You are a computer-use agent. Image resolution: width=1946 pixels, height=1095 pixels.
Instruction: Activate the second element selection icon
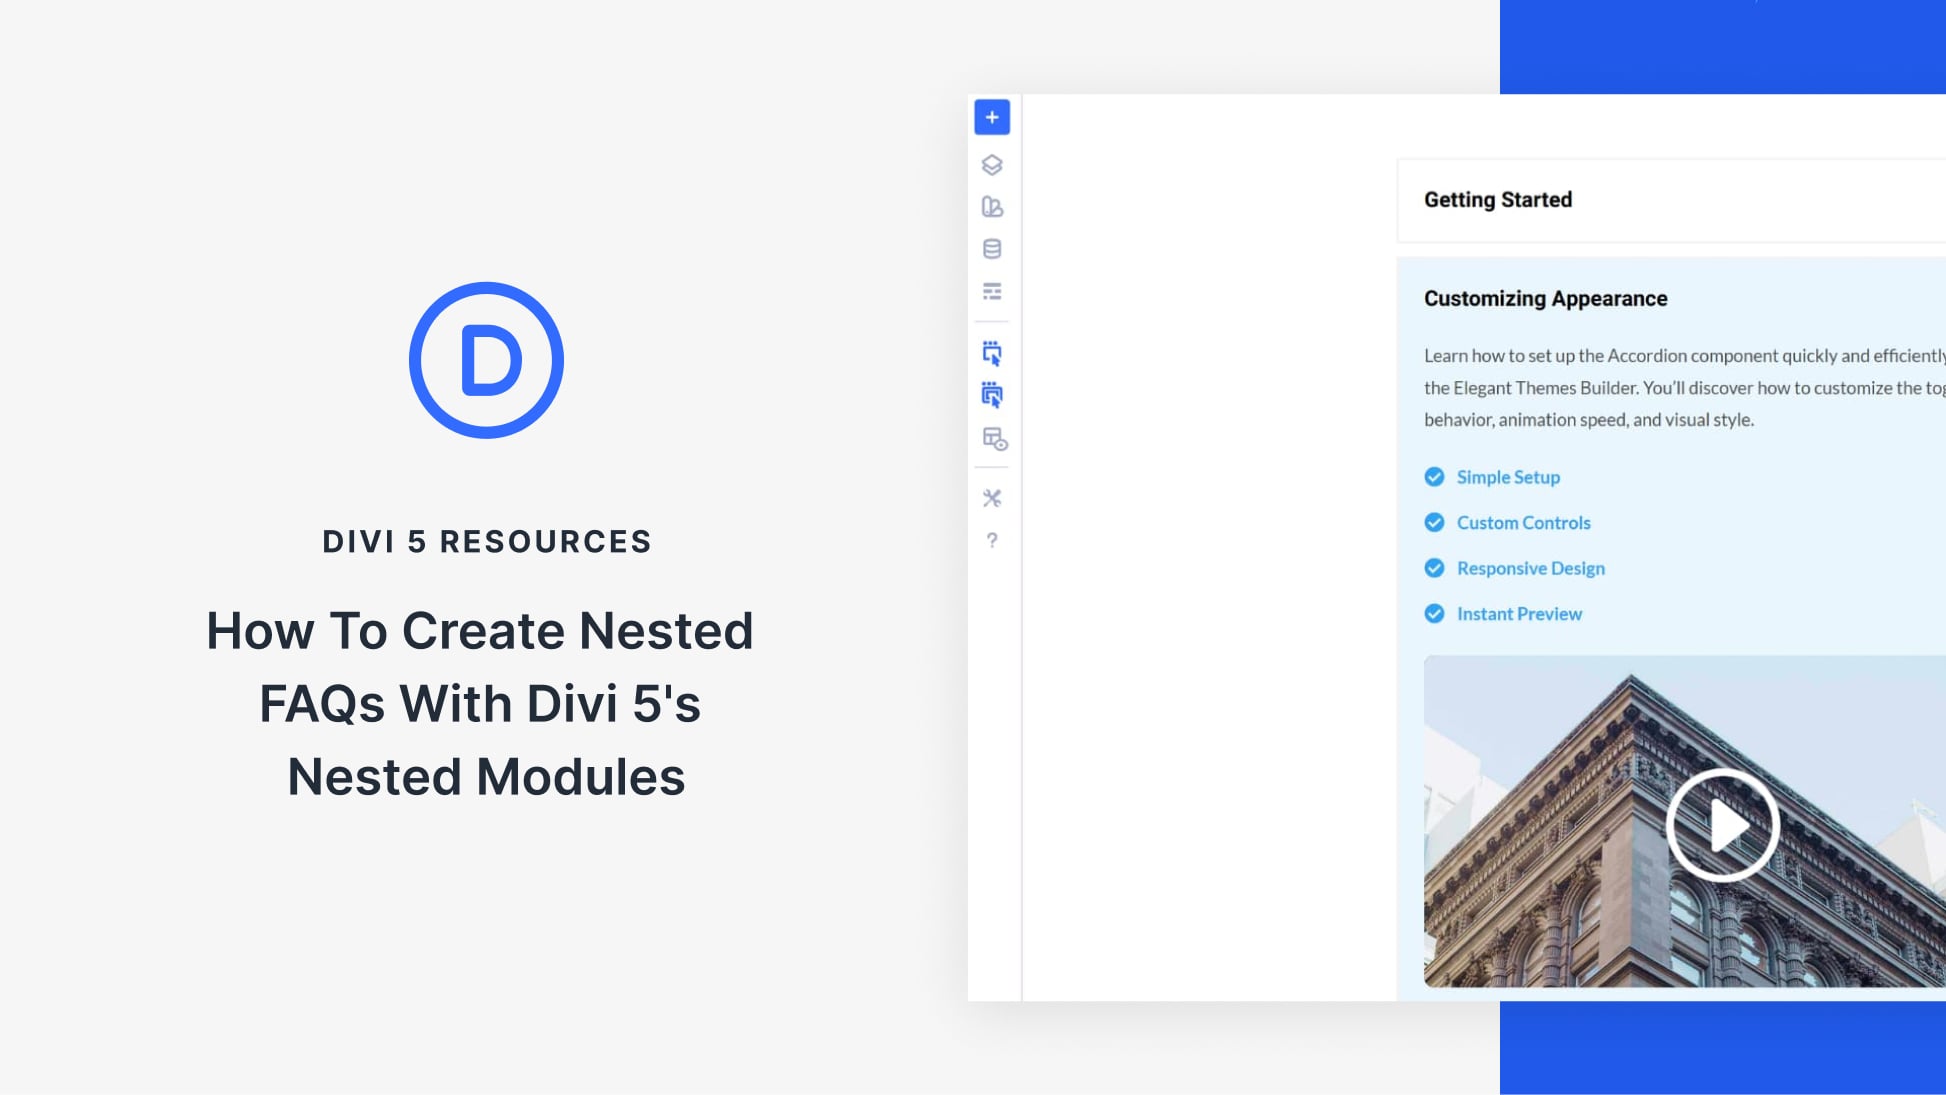point(991,395)
